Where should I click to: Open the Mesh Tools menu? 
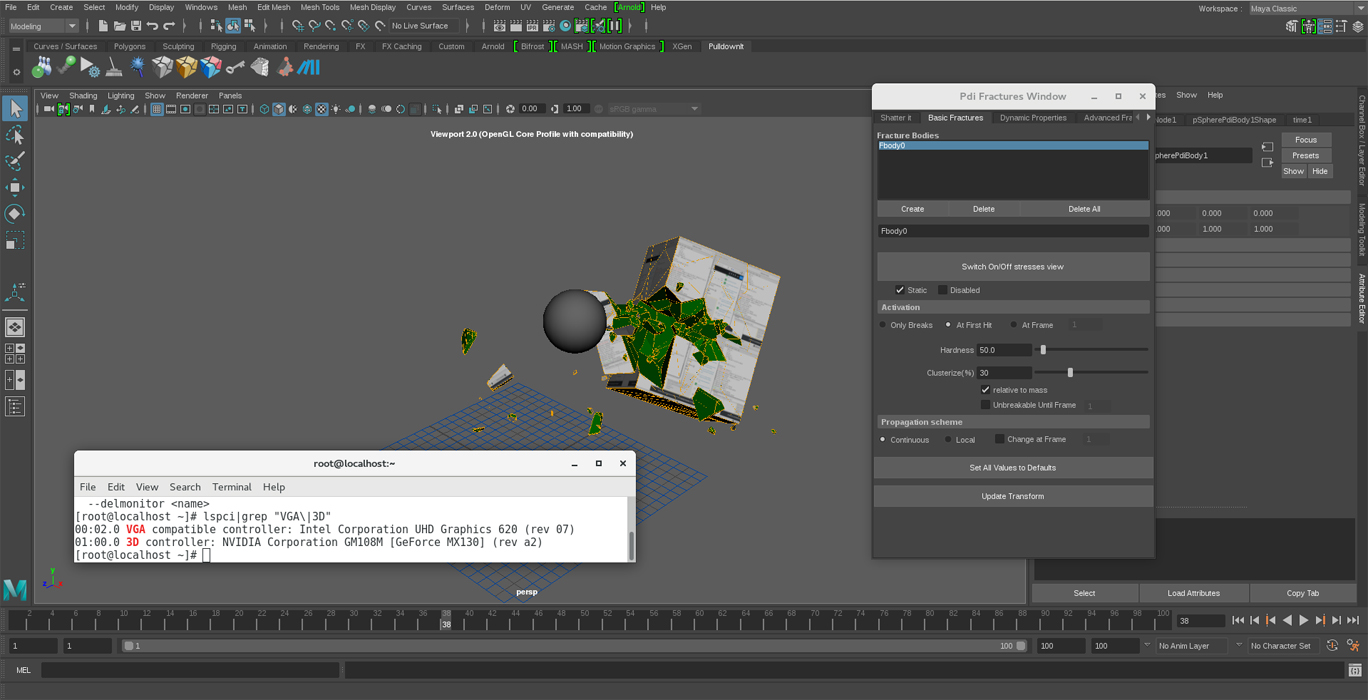319,7
